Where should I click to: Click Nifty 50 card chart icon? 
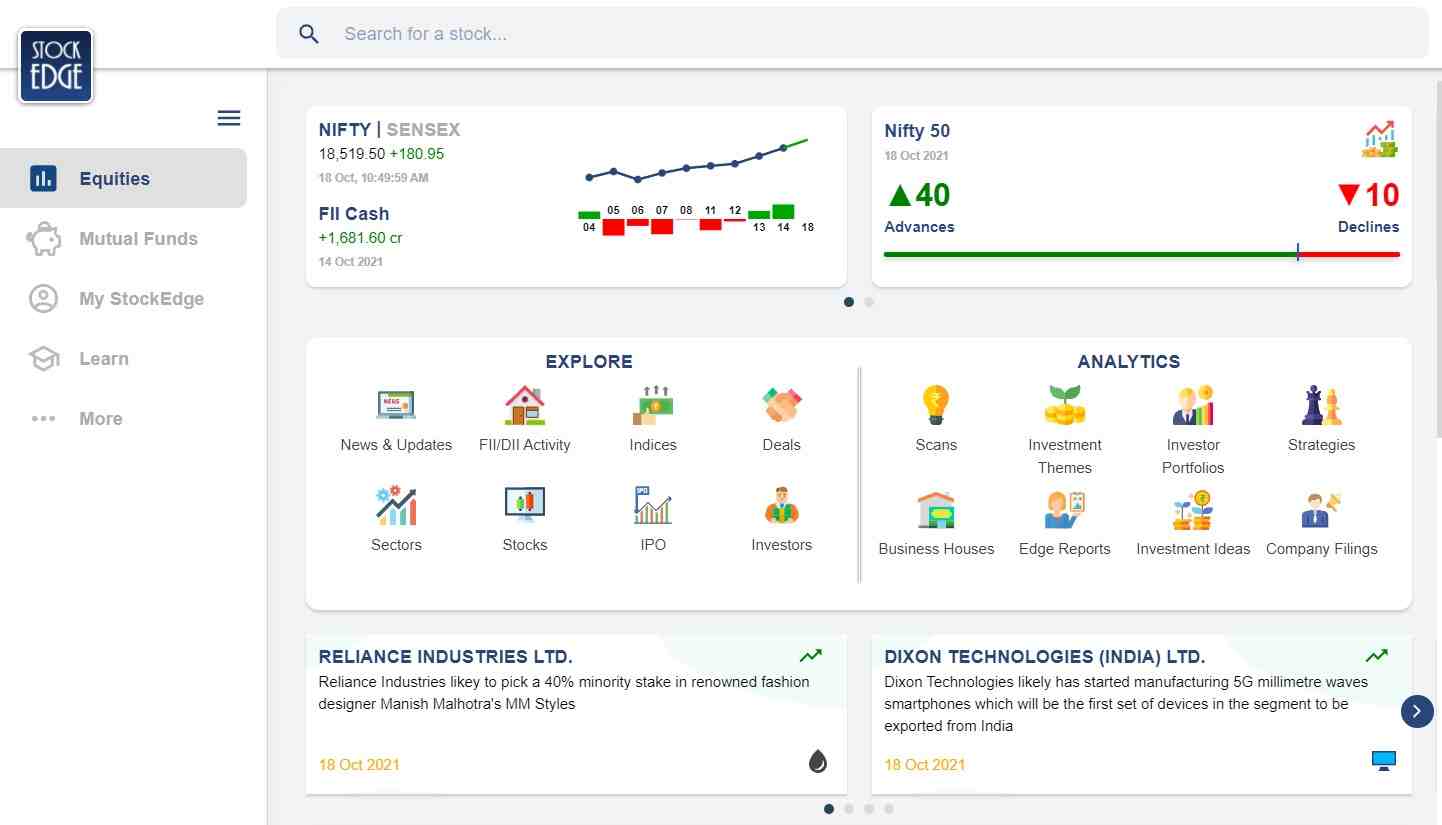tap(1379, 139)
